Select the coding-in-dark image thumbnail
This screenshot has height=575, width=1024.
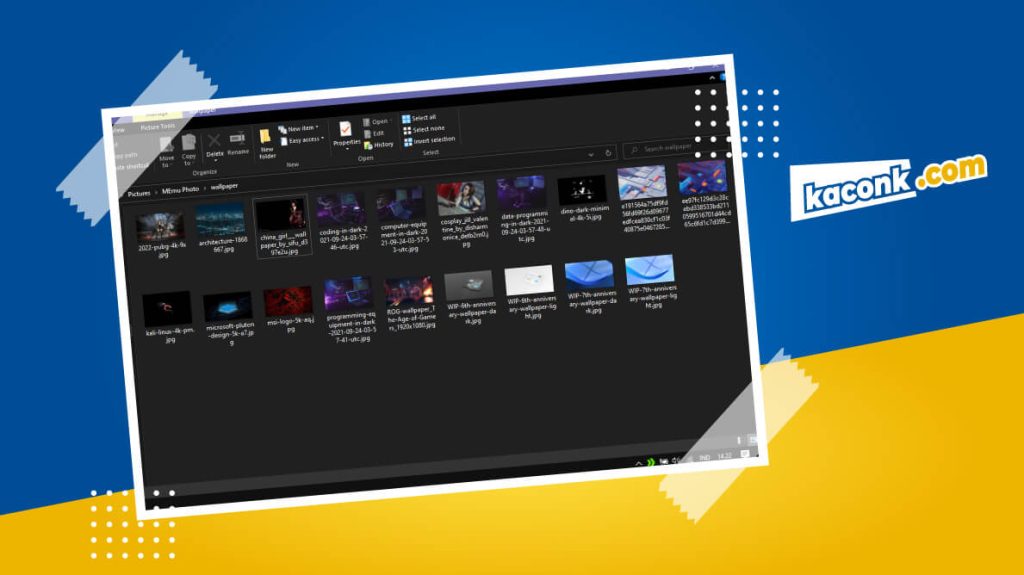tap(341, 209)
